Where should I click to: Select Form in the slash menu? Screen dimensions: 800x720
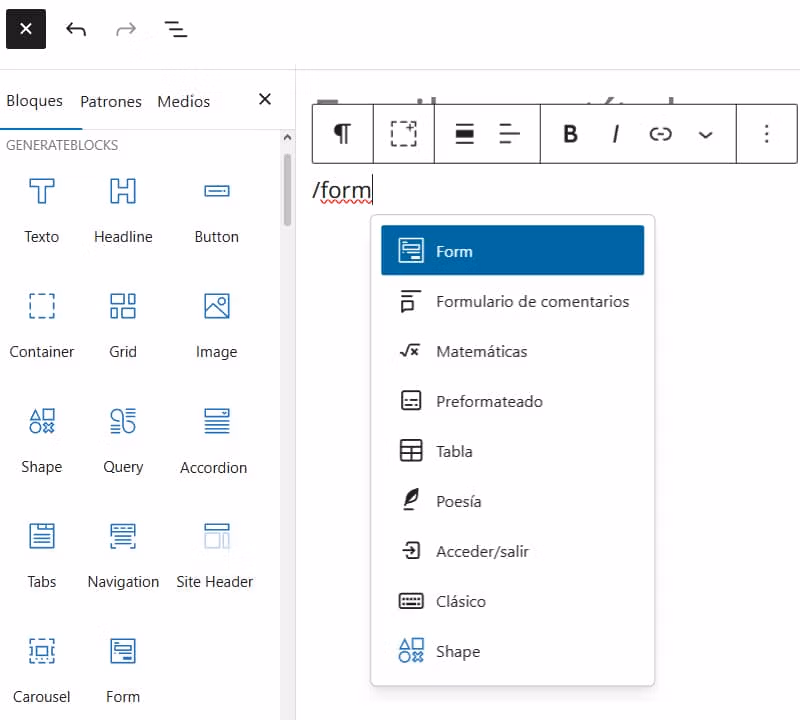pyautogui.click(x=512, y=251)
